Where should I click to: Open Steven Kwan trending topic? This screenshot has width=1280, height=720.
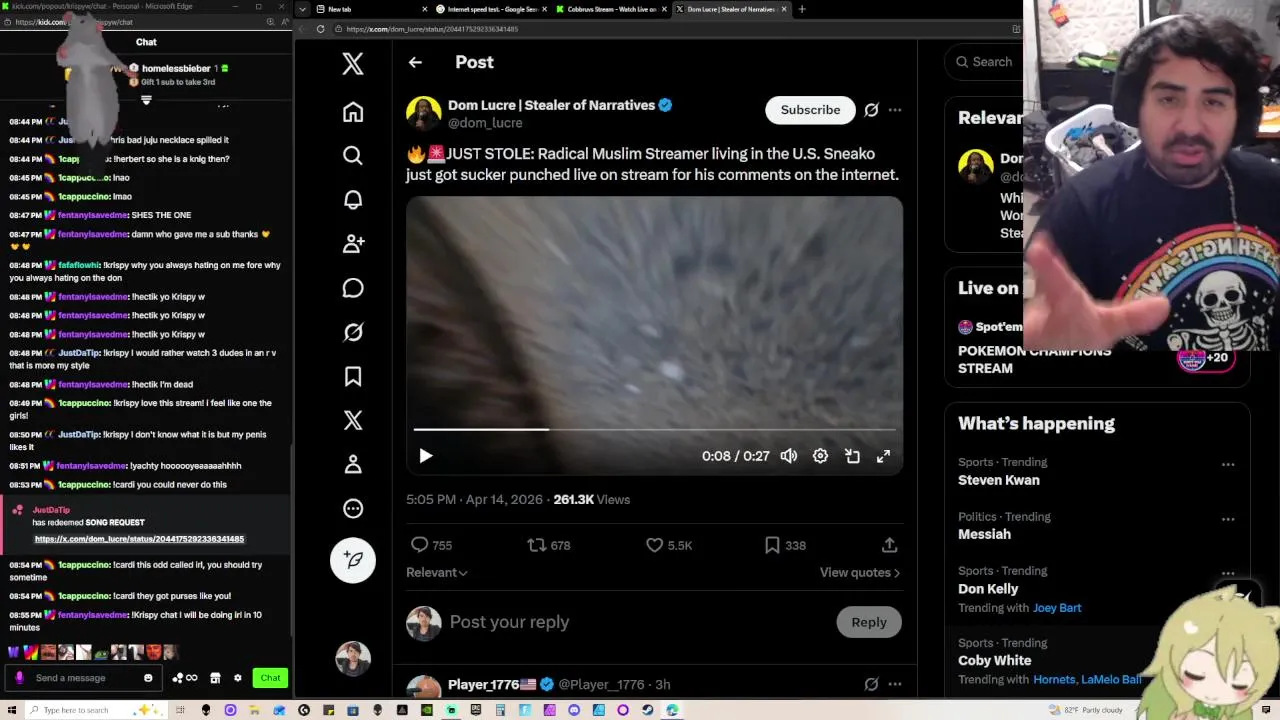pyautogui.click(x=999, y=480)
